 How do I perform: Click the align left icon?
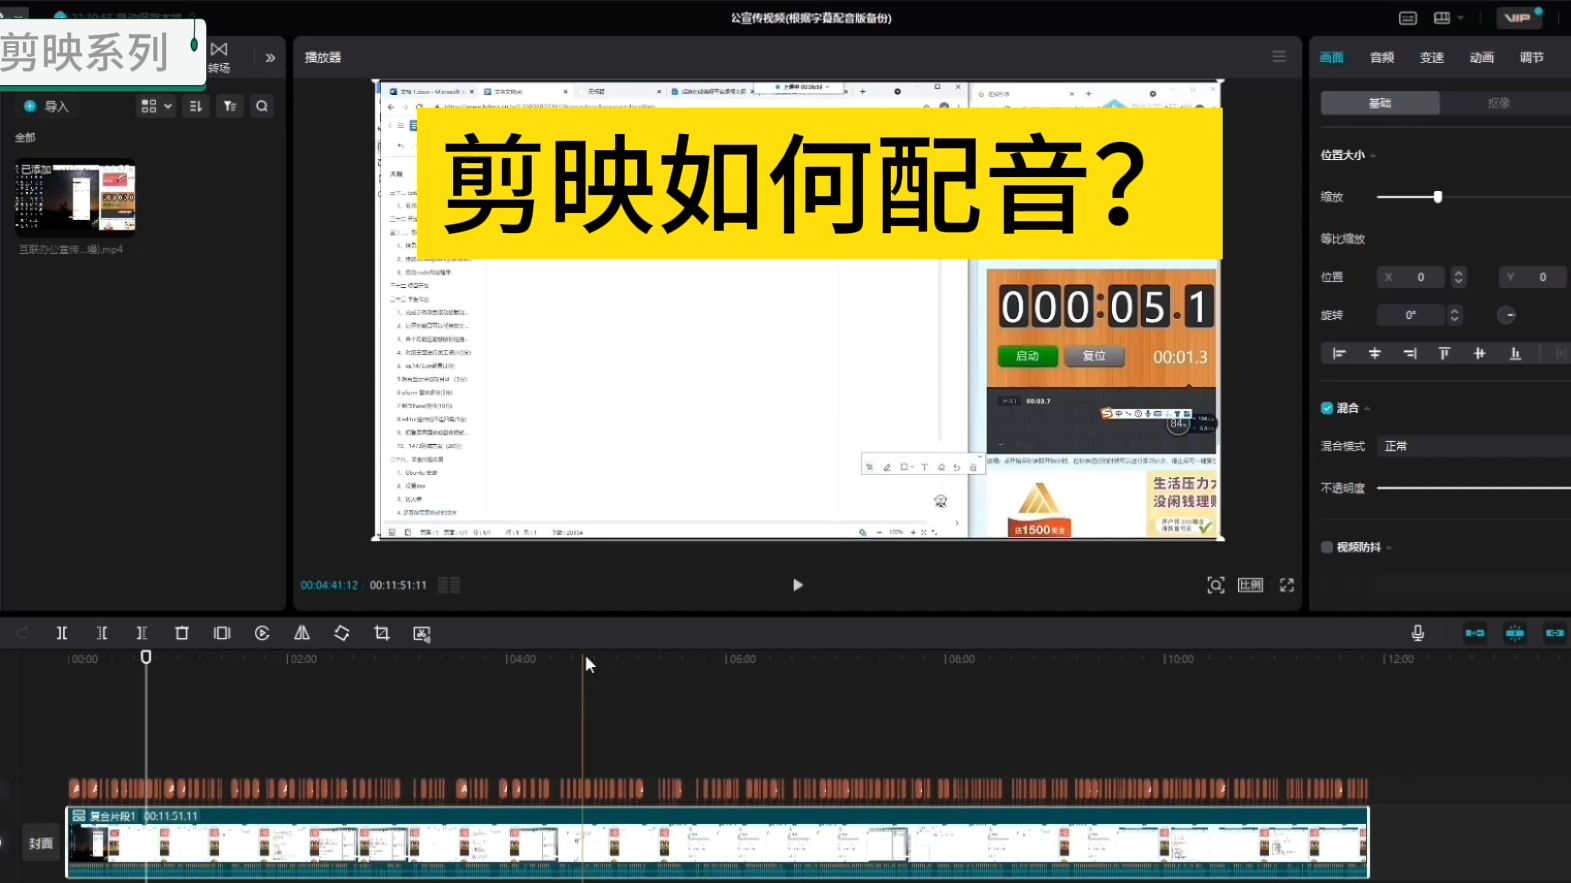(x=1339, y=353)
